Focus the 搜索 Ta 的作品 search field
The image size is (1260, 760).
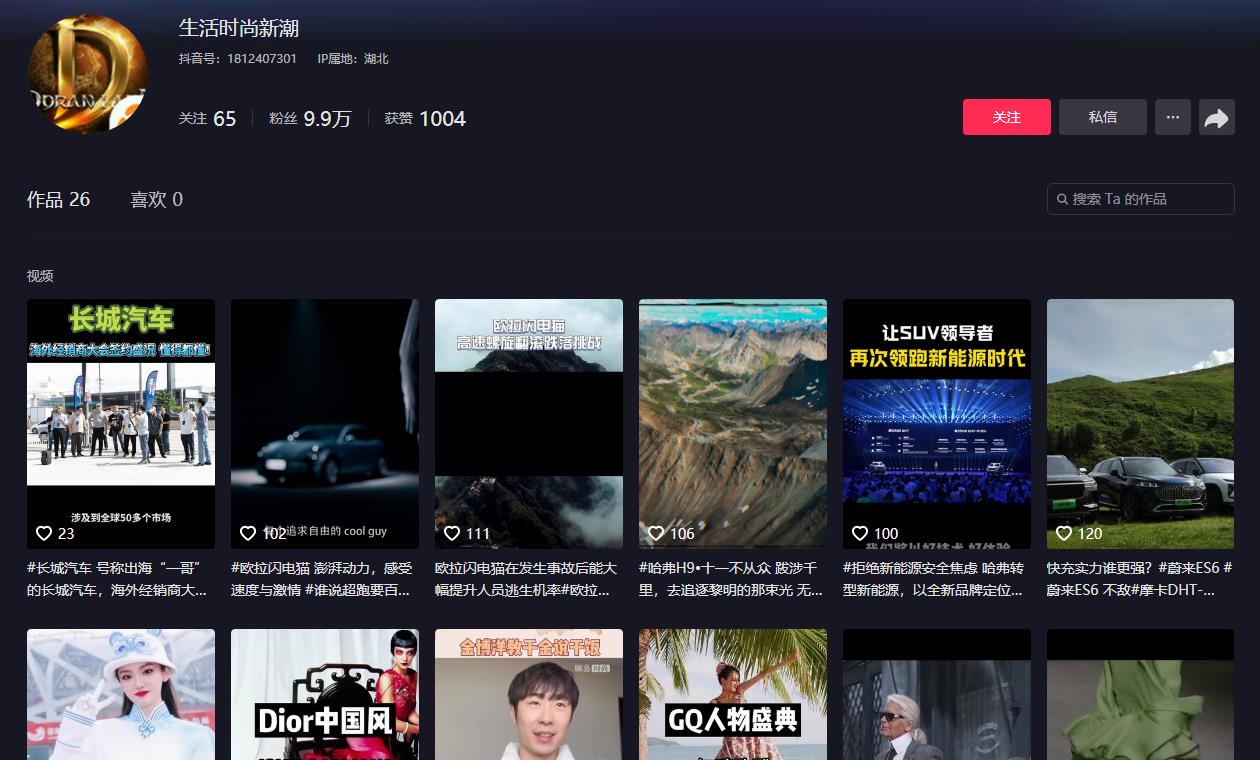[x=1141, y=199]
